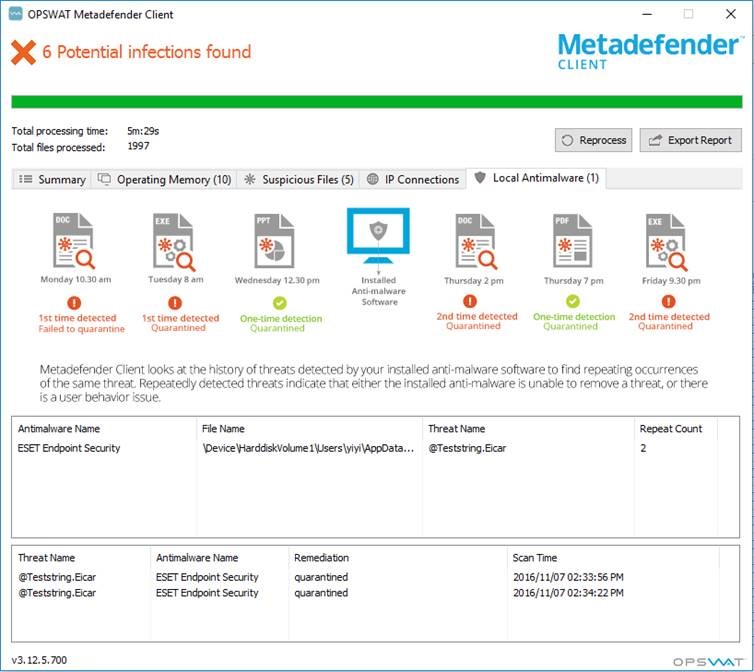Click the 'One-time detection Quarantined' label under Wednesday
Screen dimensions: 754x672
coord(280,323)
